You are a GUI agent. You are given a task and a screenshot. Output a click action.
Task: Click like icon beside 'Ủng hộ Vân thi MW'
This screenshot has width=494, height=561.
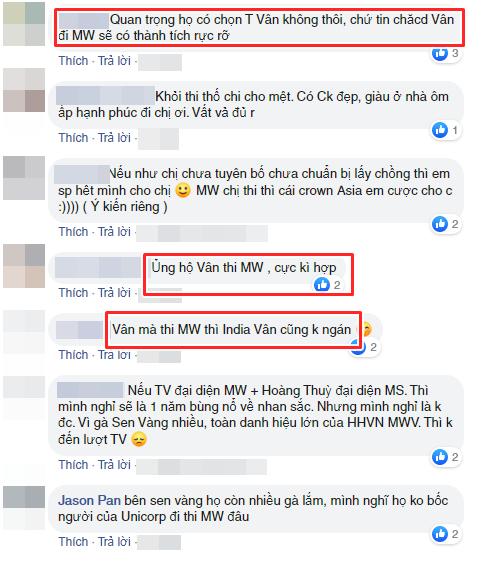pyautogui.click(x=321, y=285)
